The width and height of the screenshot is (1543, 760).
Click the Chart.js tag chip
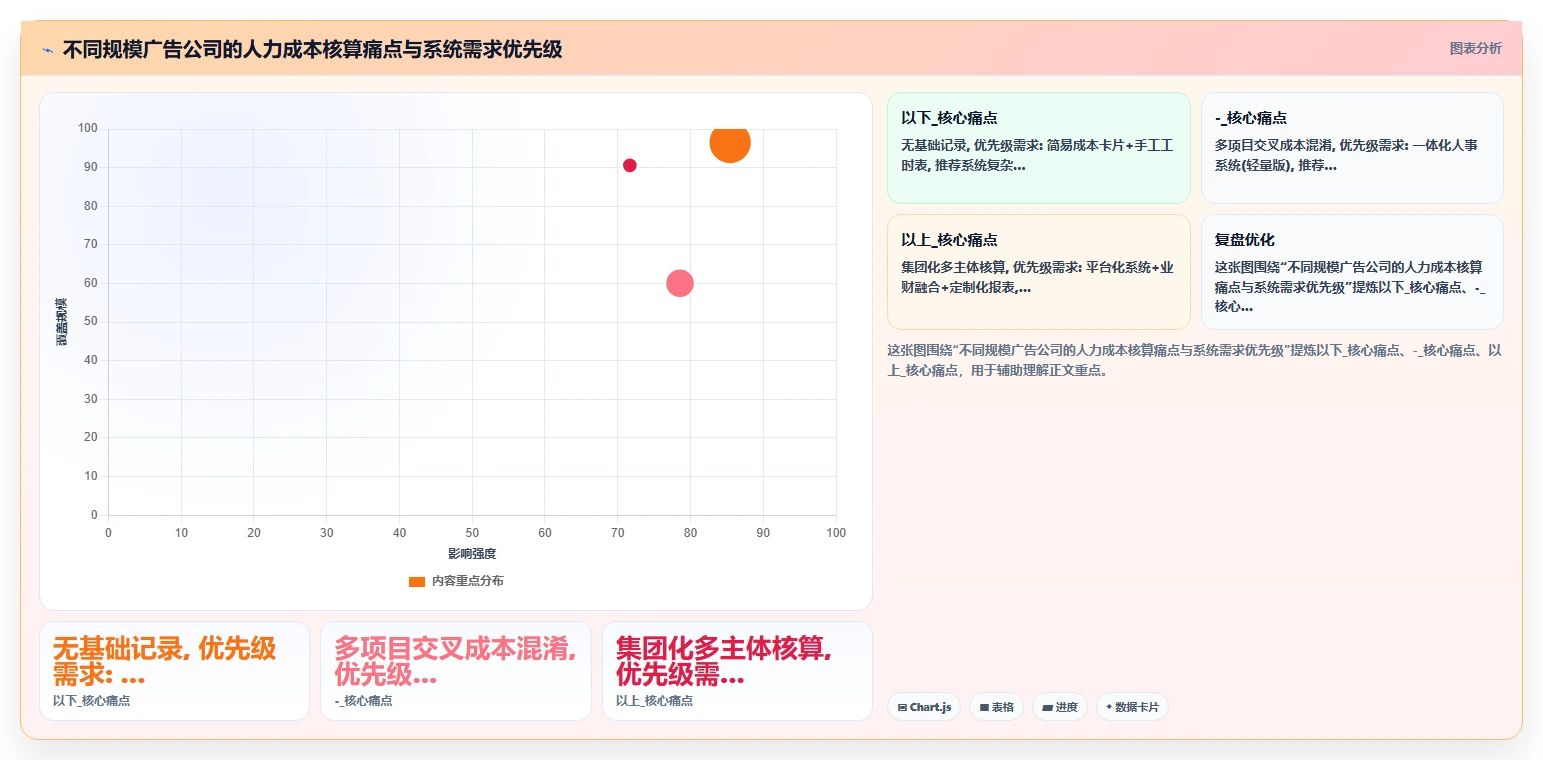924,707
